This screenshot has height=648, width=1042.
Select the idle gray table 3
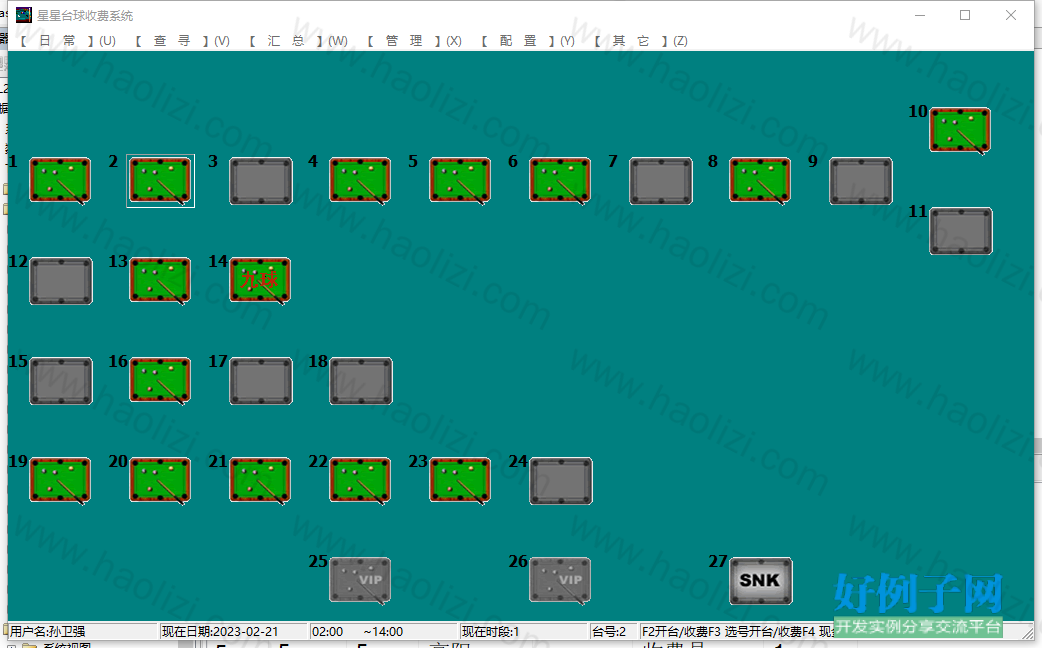pyautogui.click(x=261, y=181)
